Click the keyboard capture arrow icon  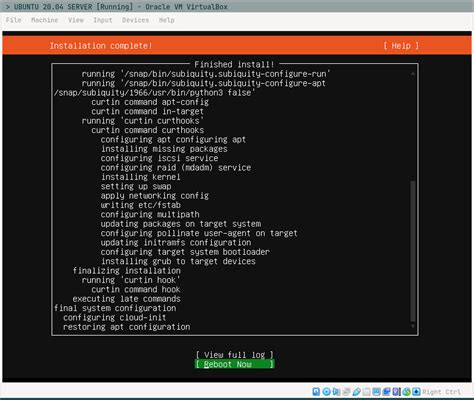[x=416, y=392]
